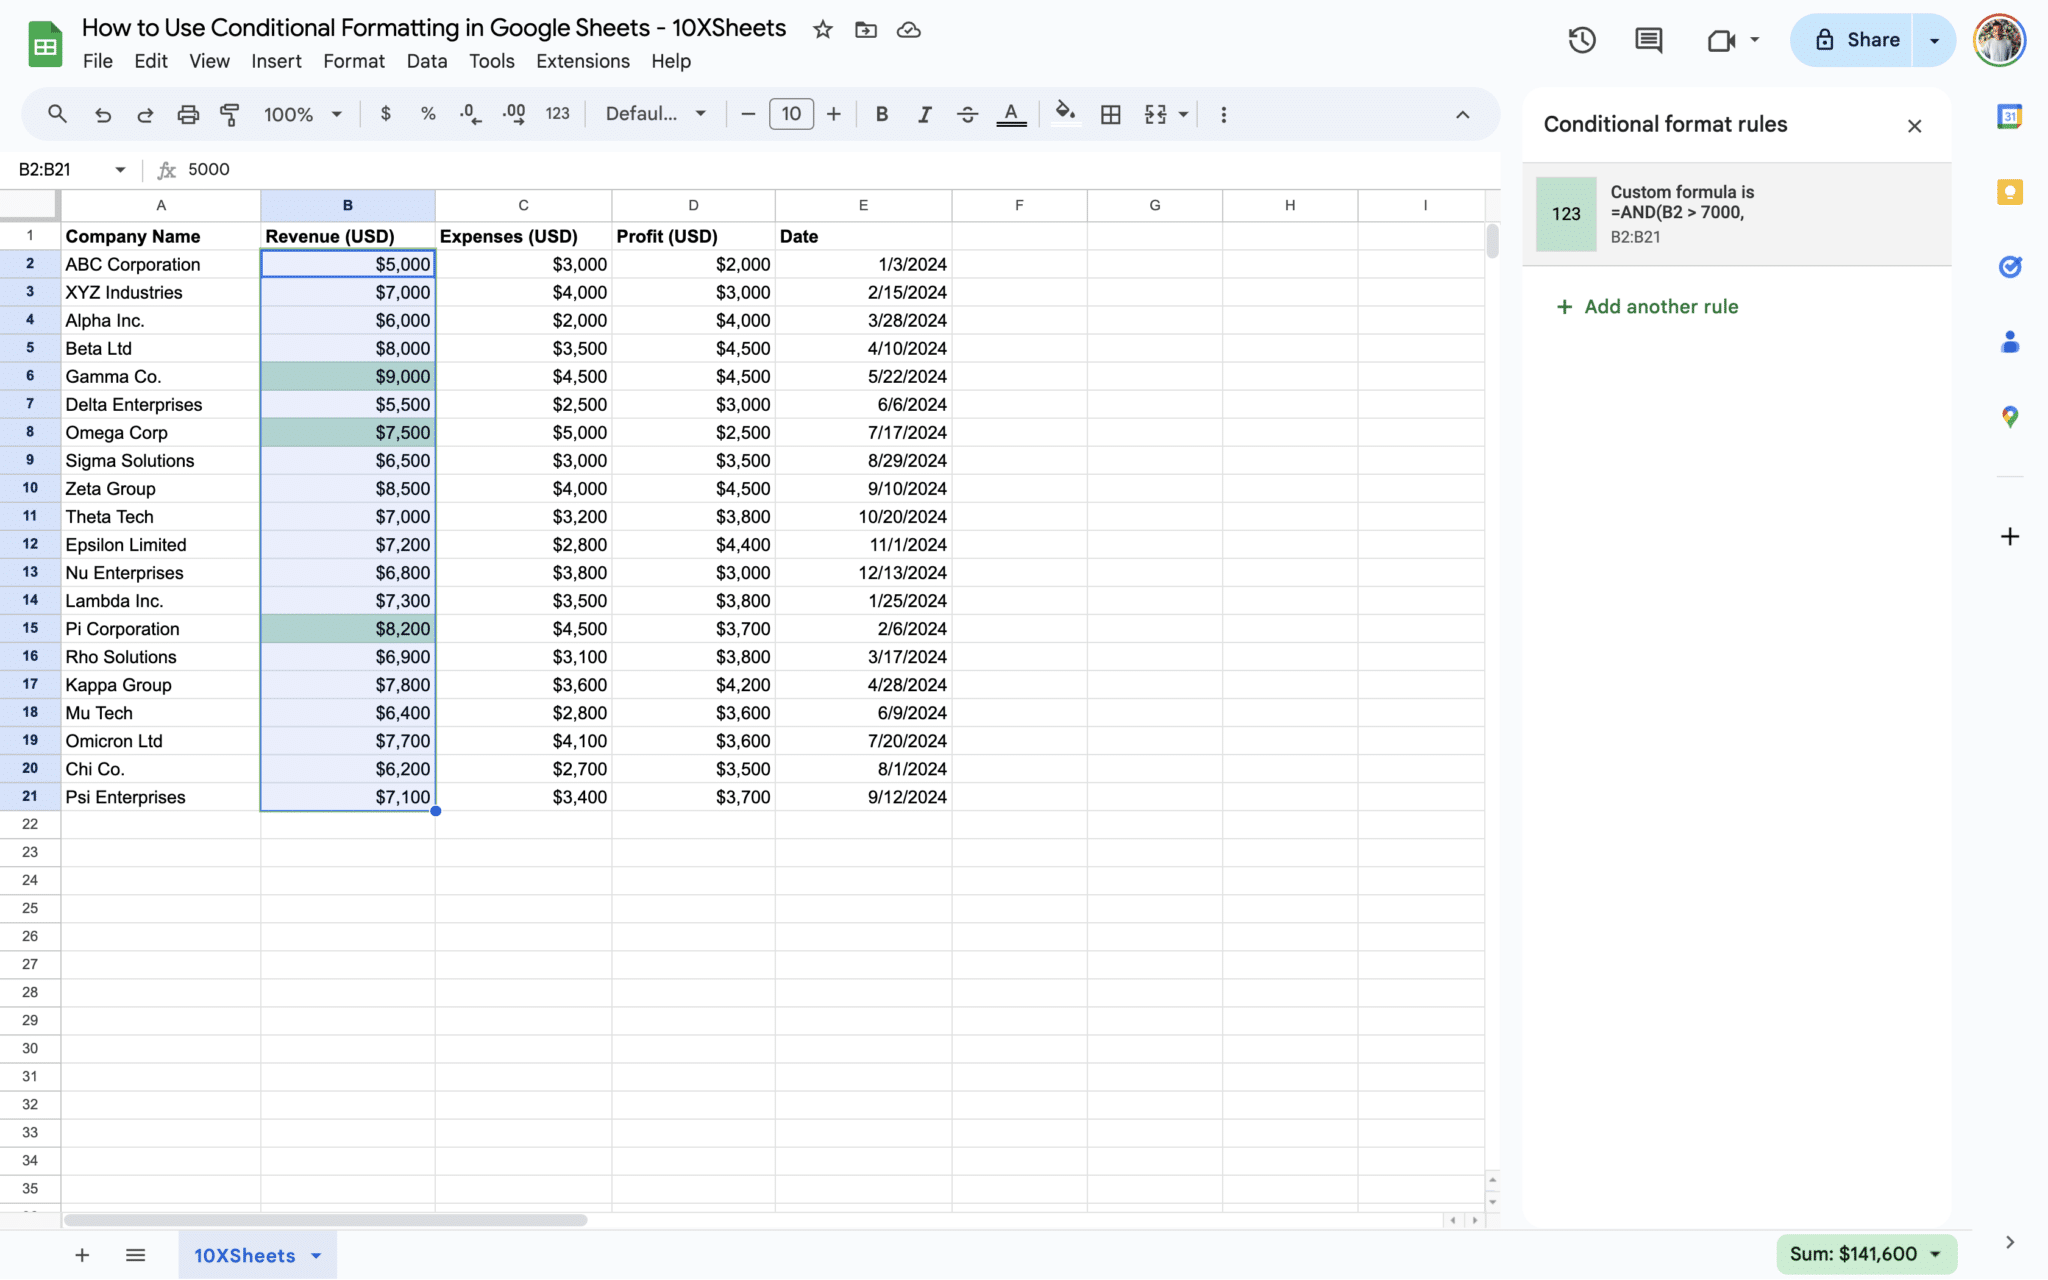Viewport: 2048px width, 1280px height.
Task: Open the Google Keep side panel icon
Action: [2010, 192]
